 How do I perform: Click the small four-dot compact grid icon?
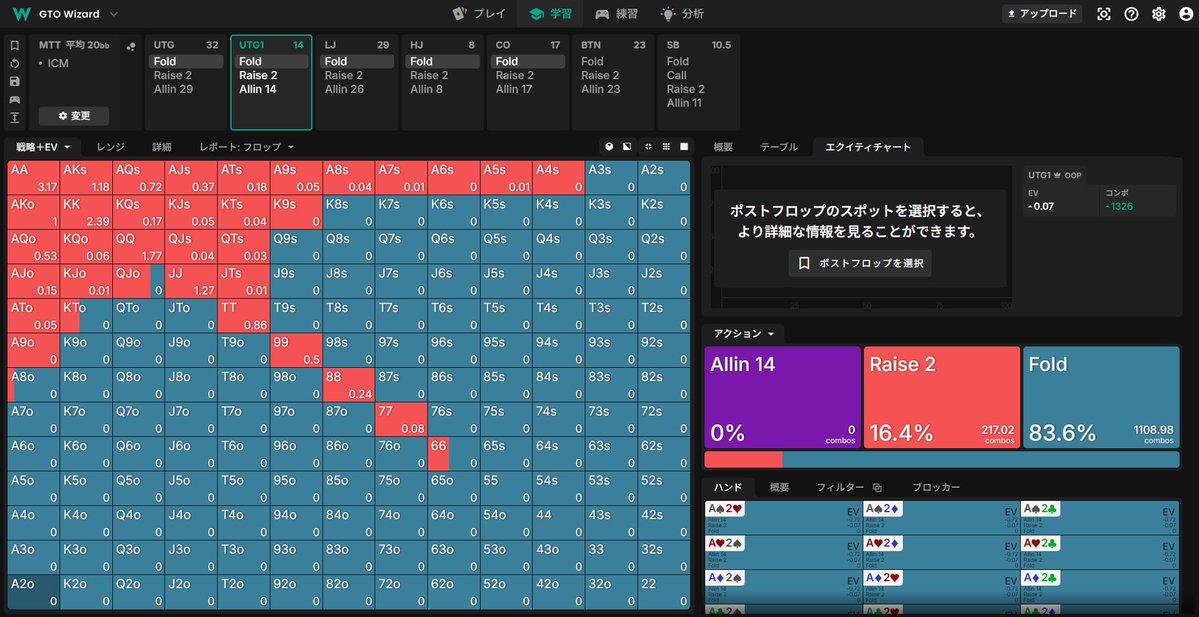tap(648, 146)
